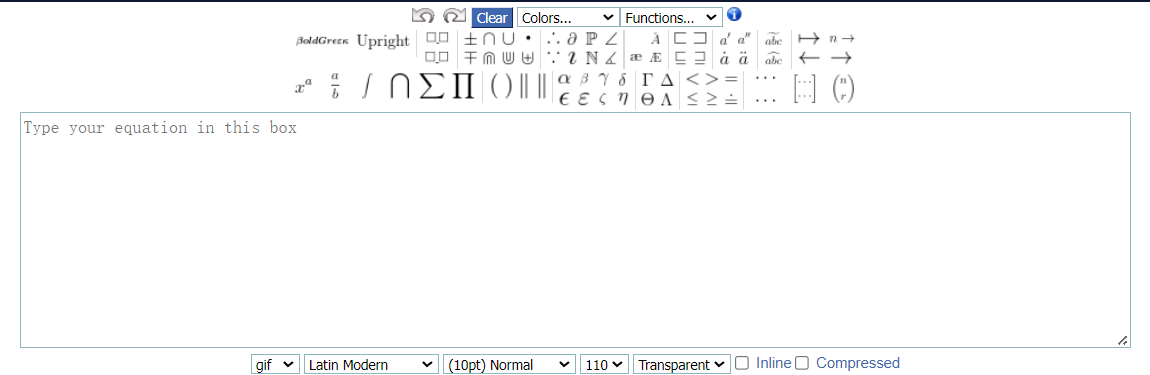Image resolution: width=1150 pixels, height=375 pixels.
Task: Insert a superscript x^a template
Action: pos(304,87)
